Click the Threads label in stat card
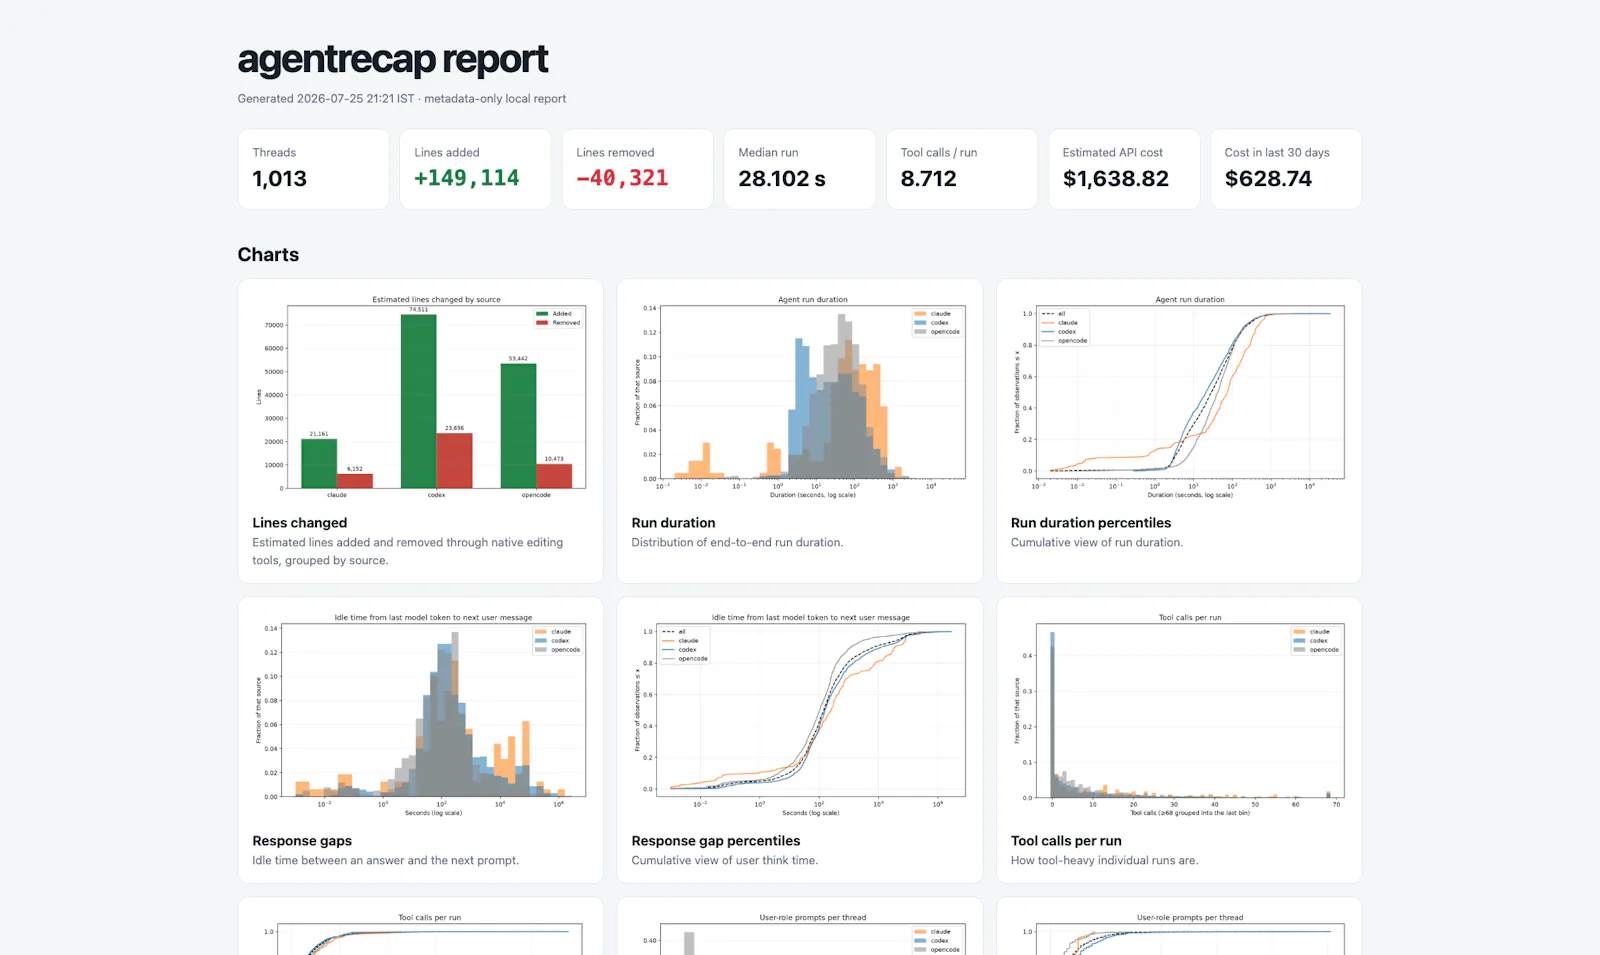 (x=274, y=153)
